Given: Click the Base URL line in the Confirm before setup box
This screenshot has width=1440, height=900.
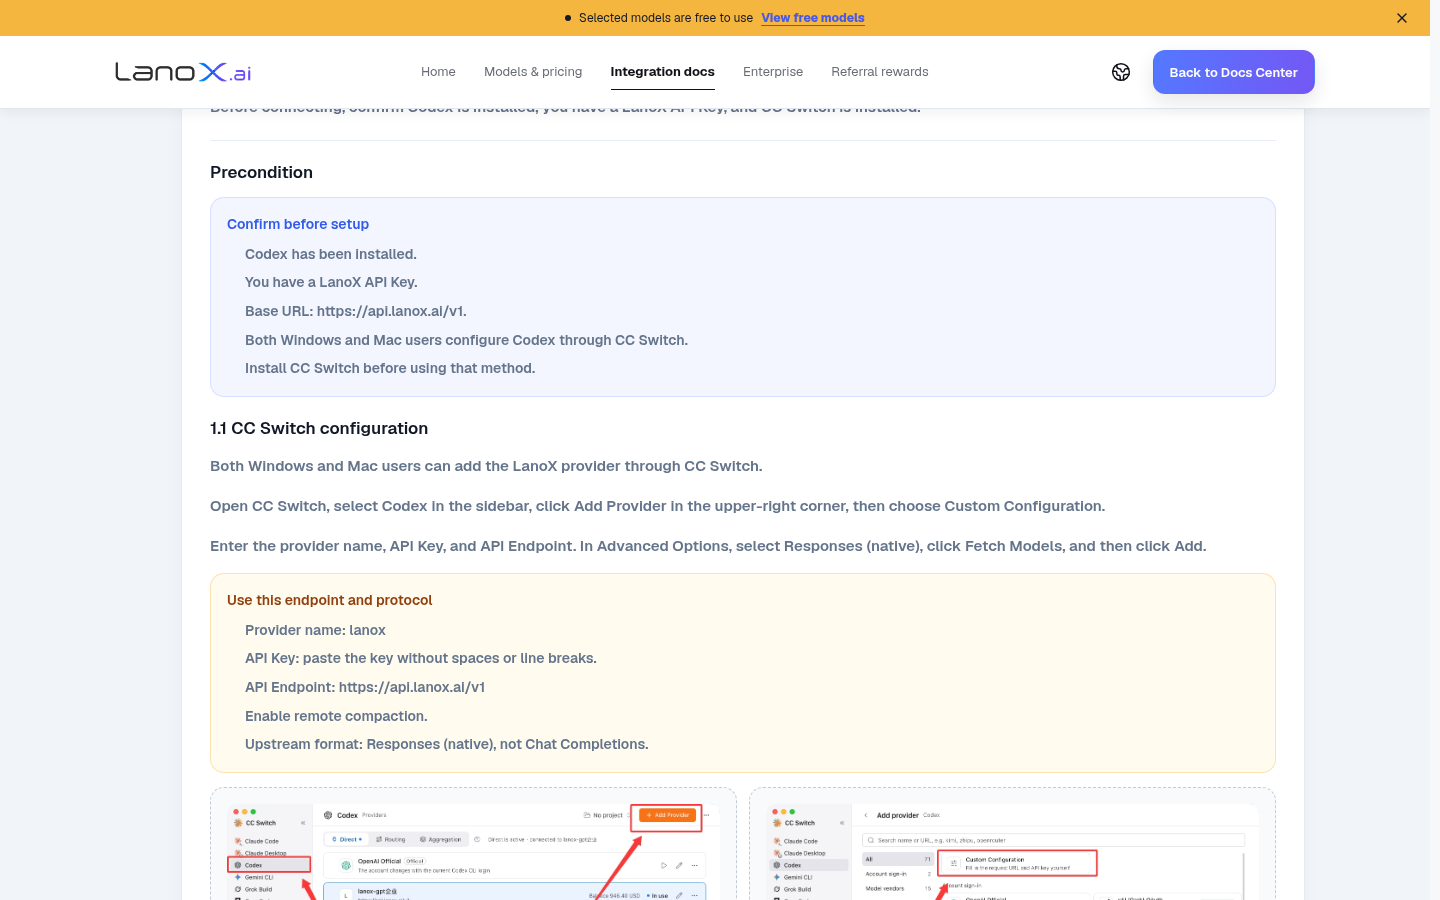Looking at the screenshot, I should pos(356,311).
